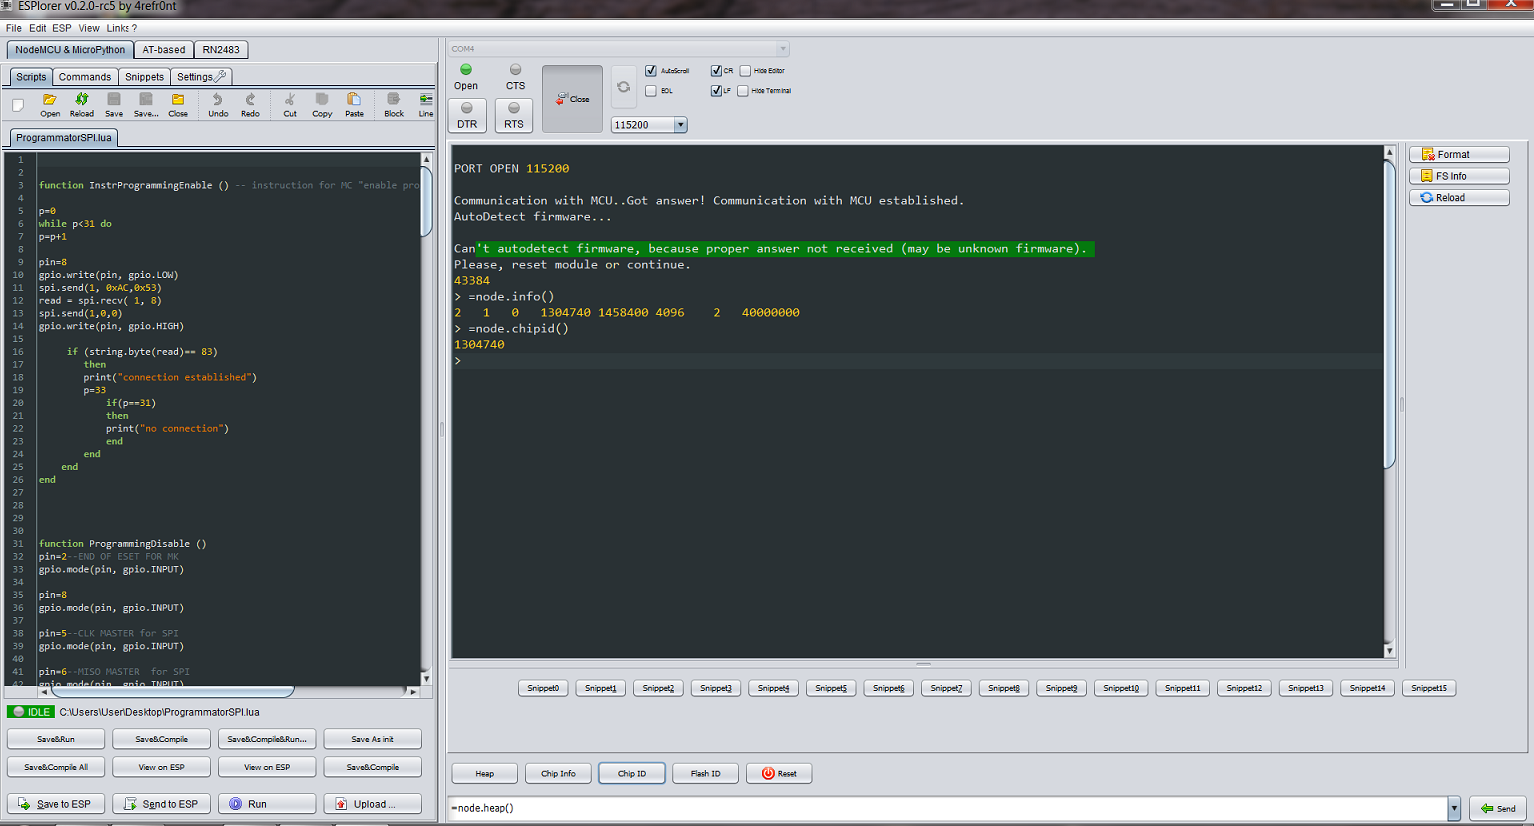The image size is (1534, 826).
Task: Toggle the DTR signal button
Action: [x=467, y=115]
